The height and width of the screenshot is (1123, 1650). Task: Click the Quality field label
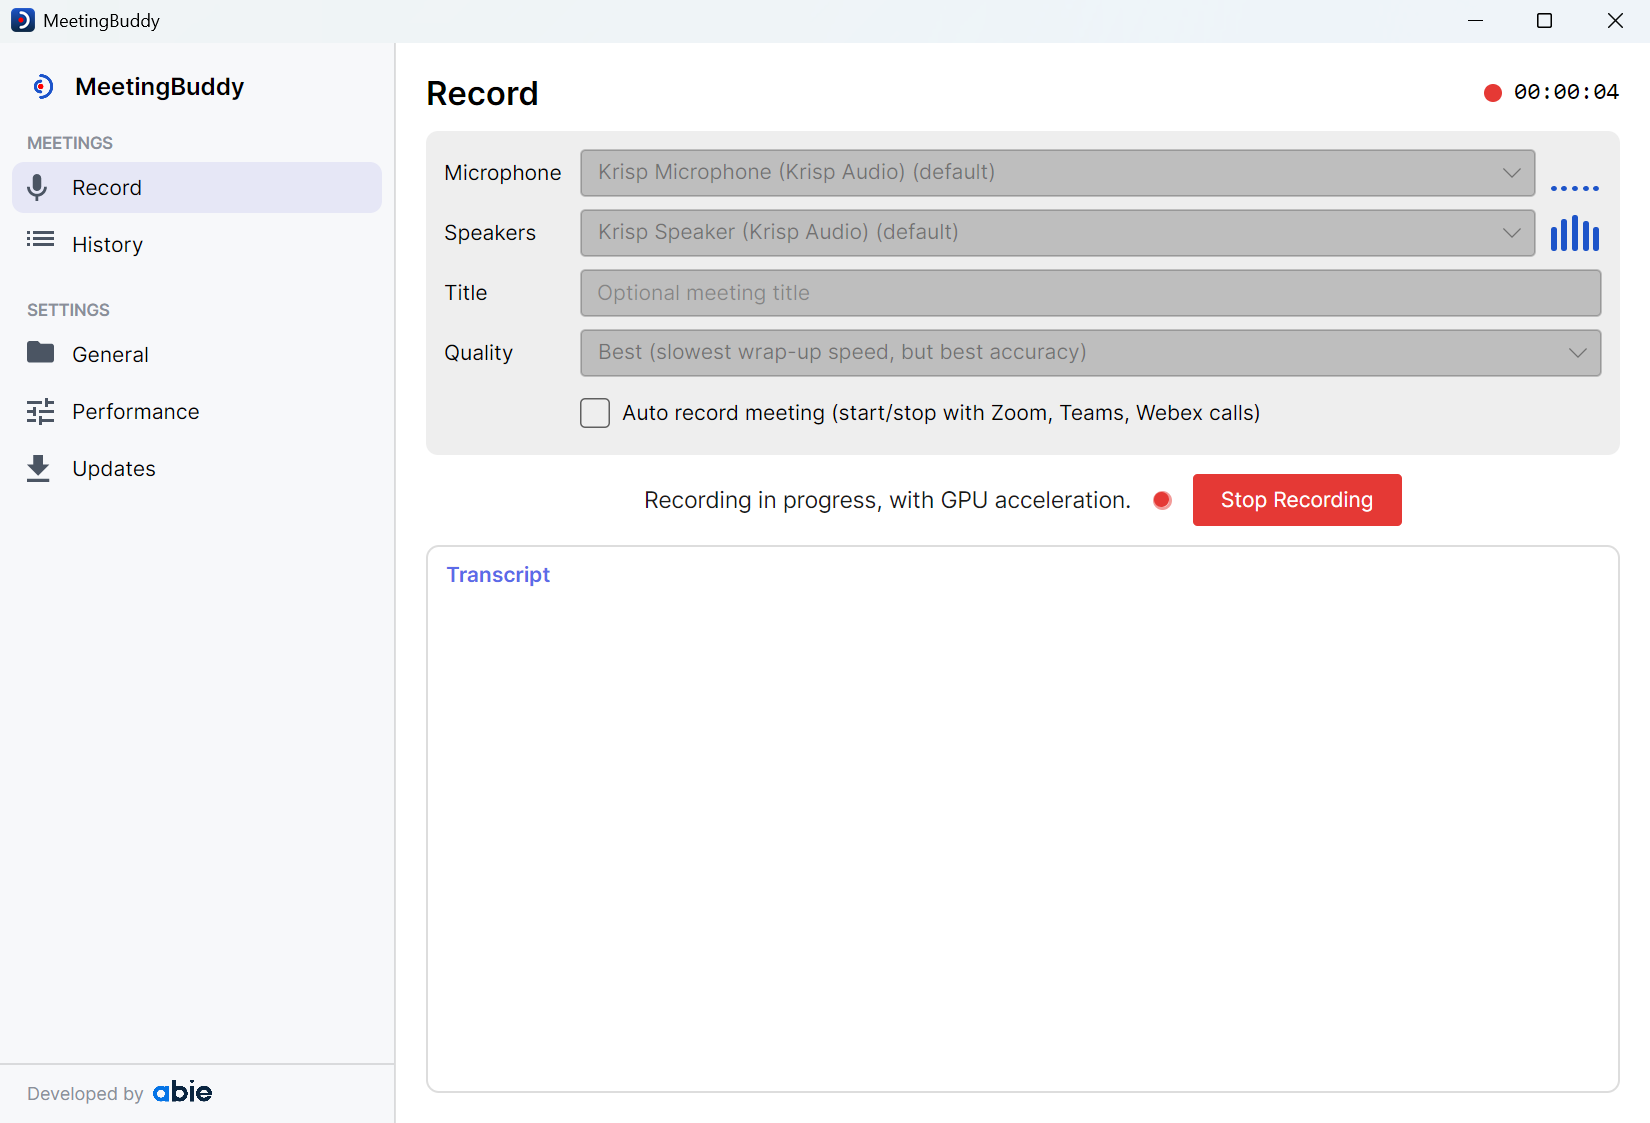(x=478, y=353)
